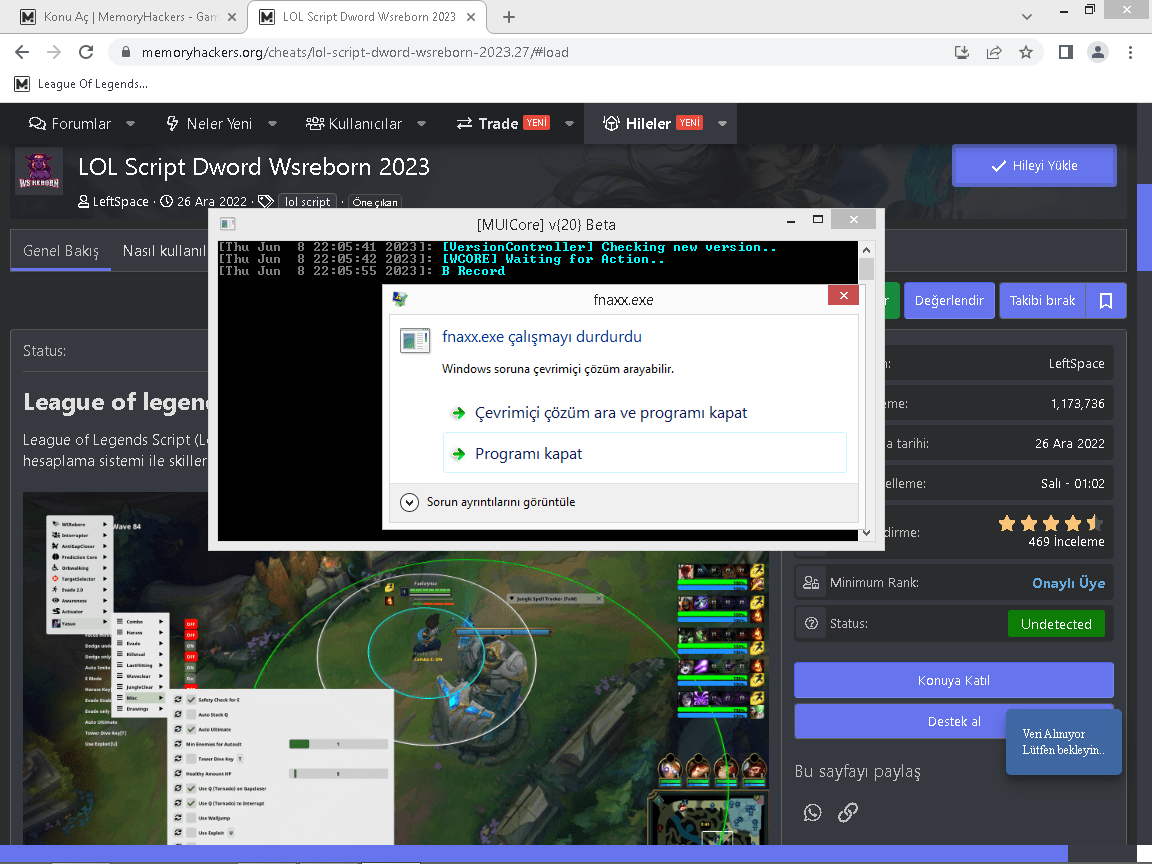Open the Forumlar menu

pyautogui.click(x=71, y=123)
